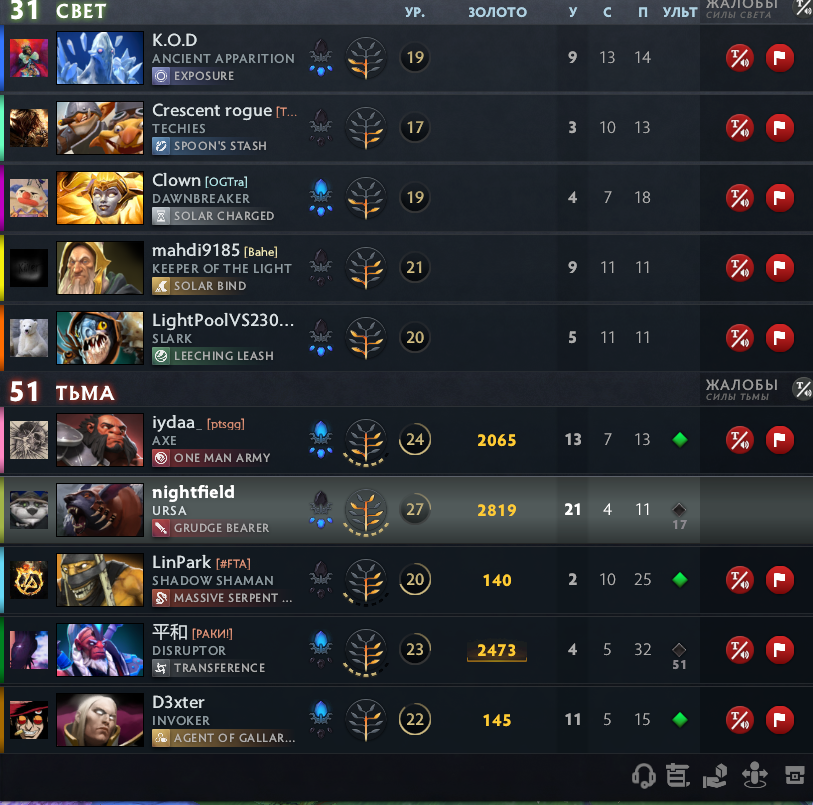This screenshot has height=805, width=813.
Task: Click LinPark's player avatar
Action: click(29, 580)
